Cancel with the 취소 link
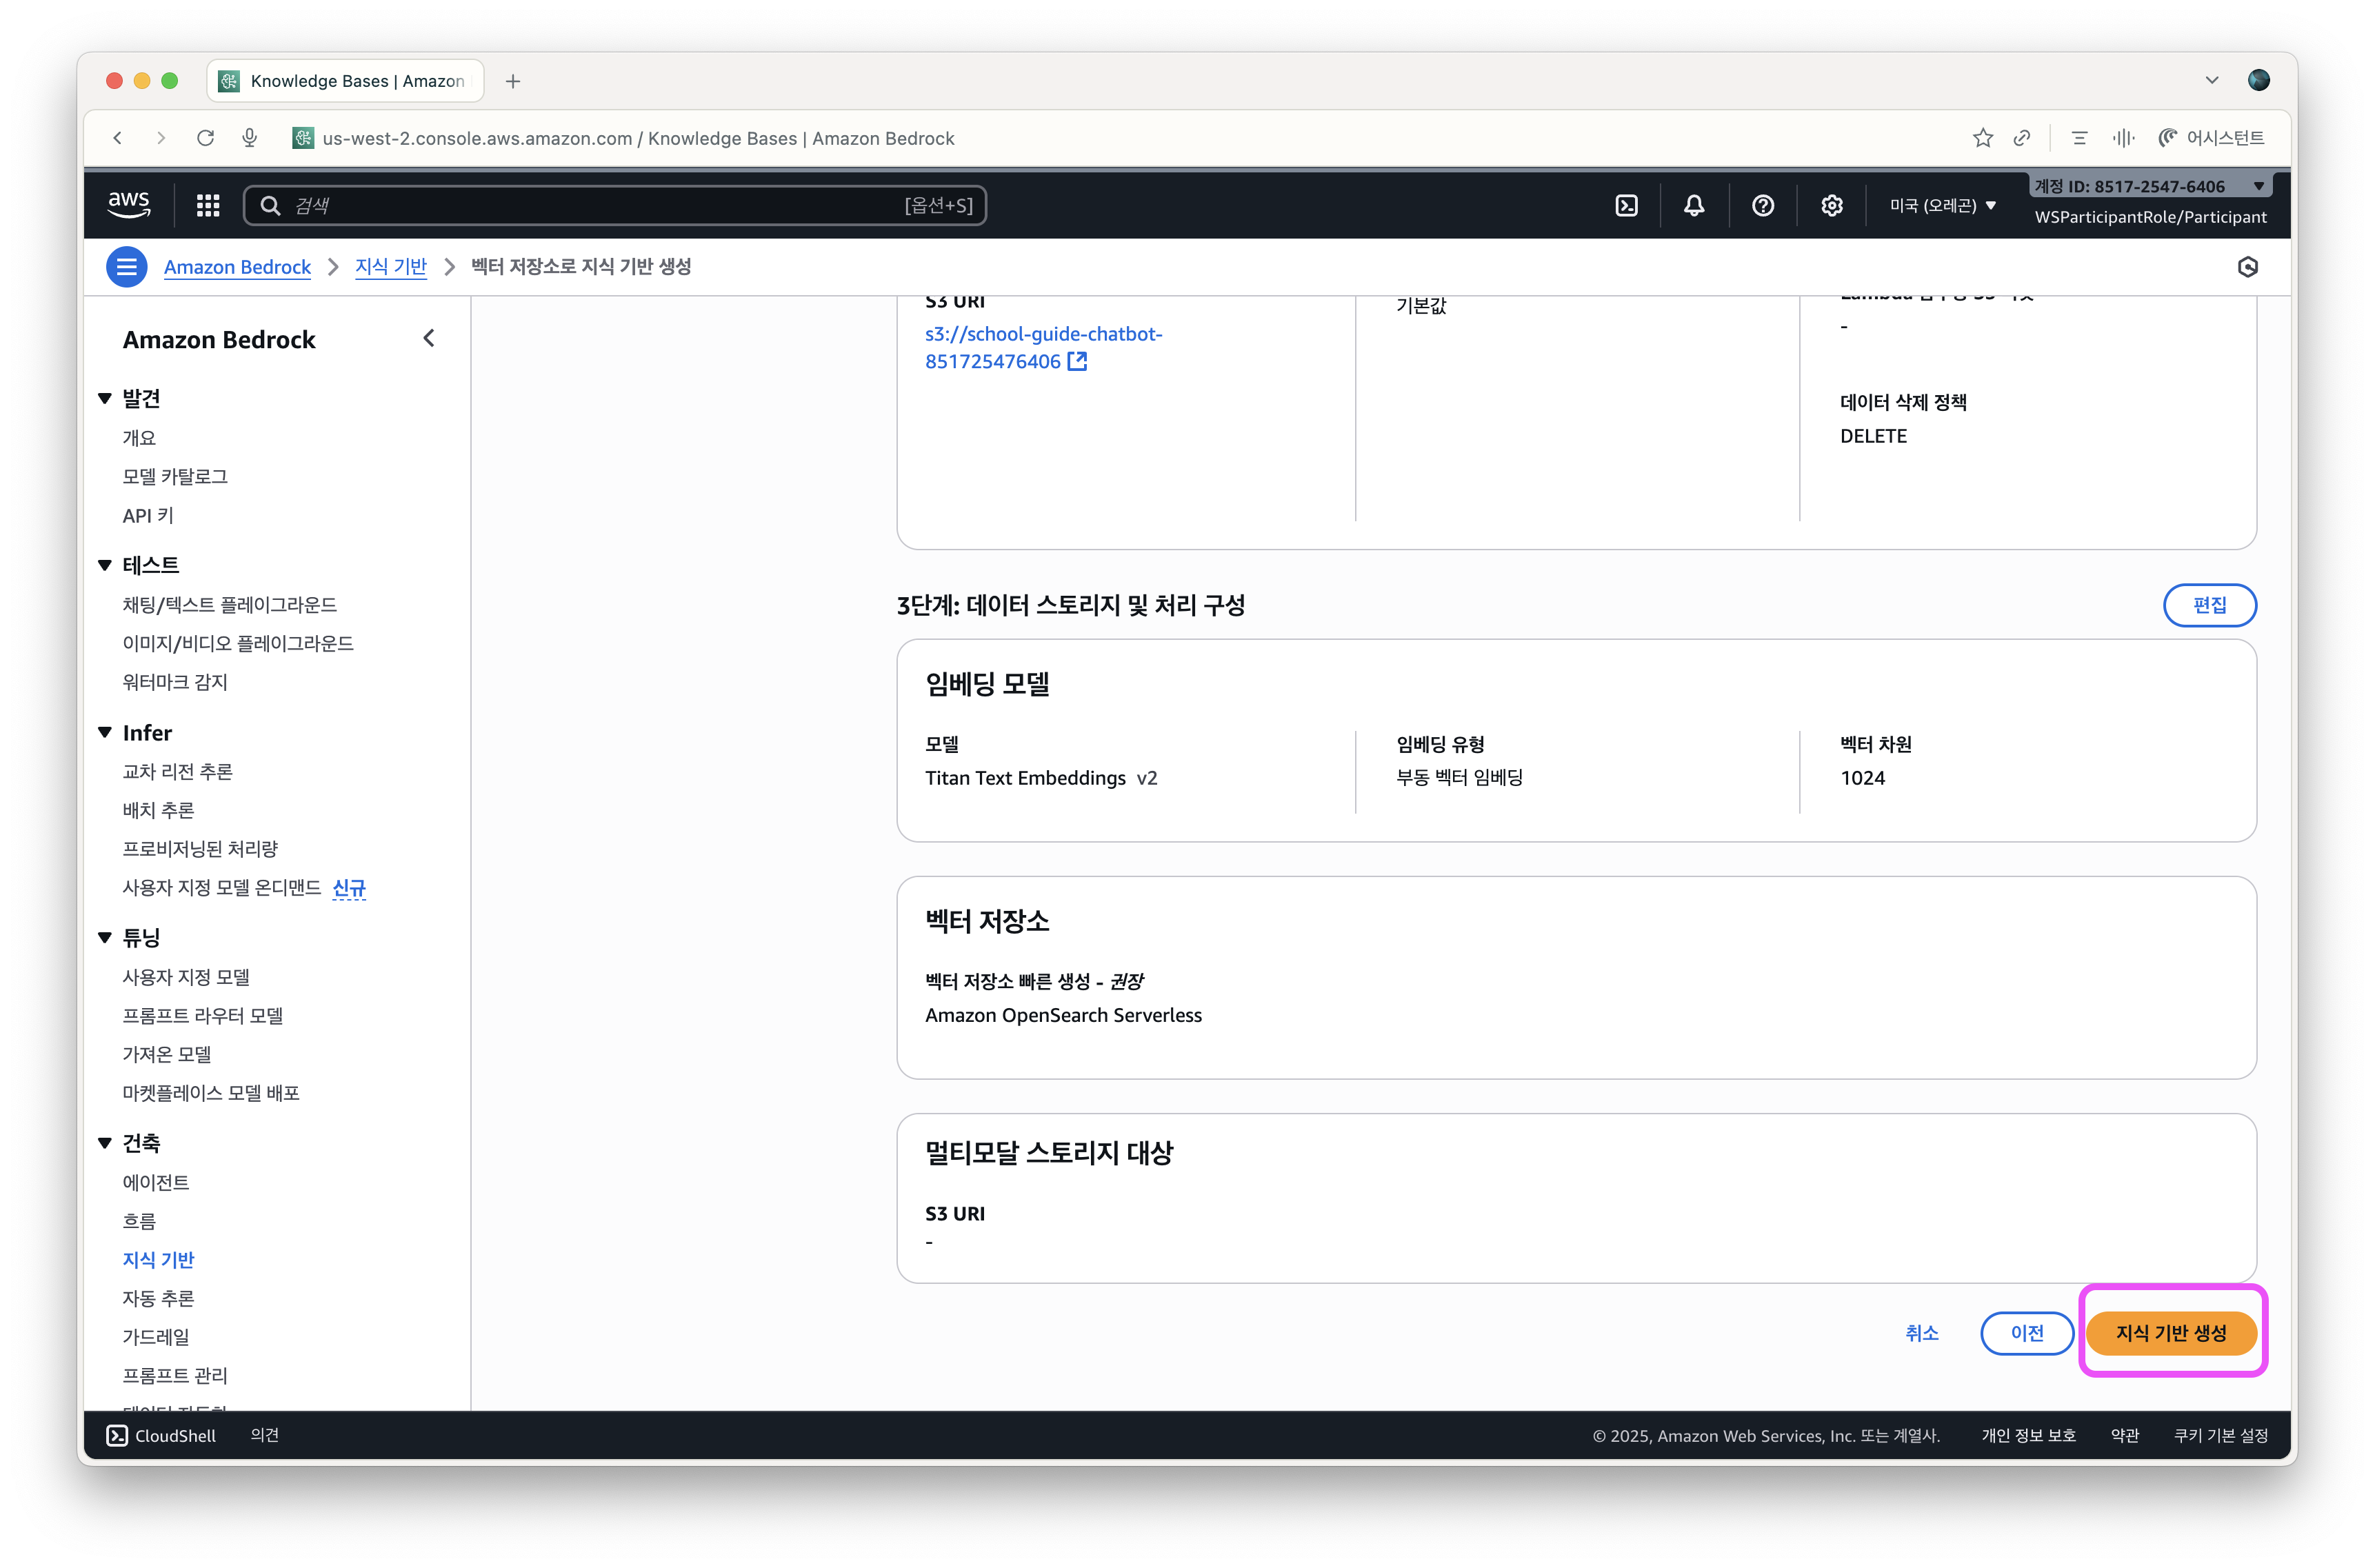Image resolution: width=2375 pixels, height=1568 pixels. 1921,1333
